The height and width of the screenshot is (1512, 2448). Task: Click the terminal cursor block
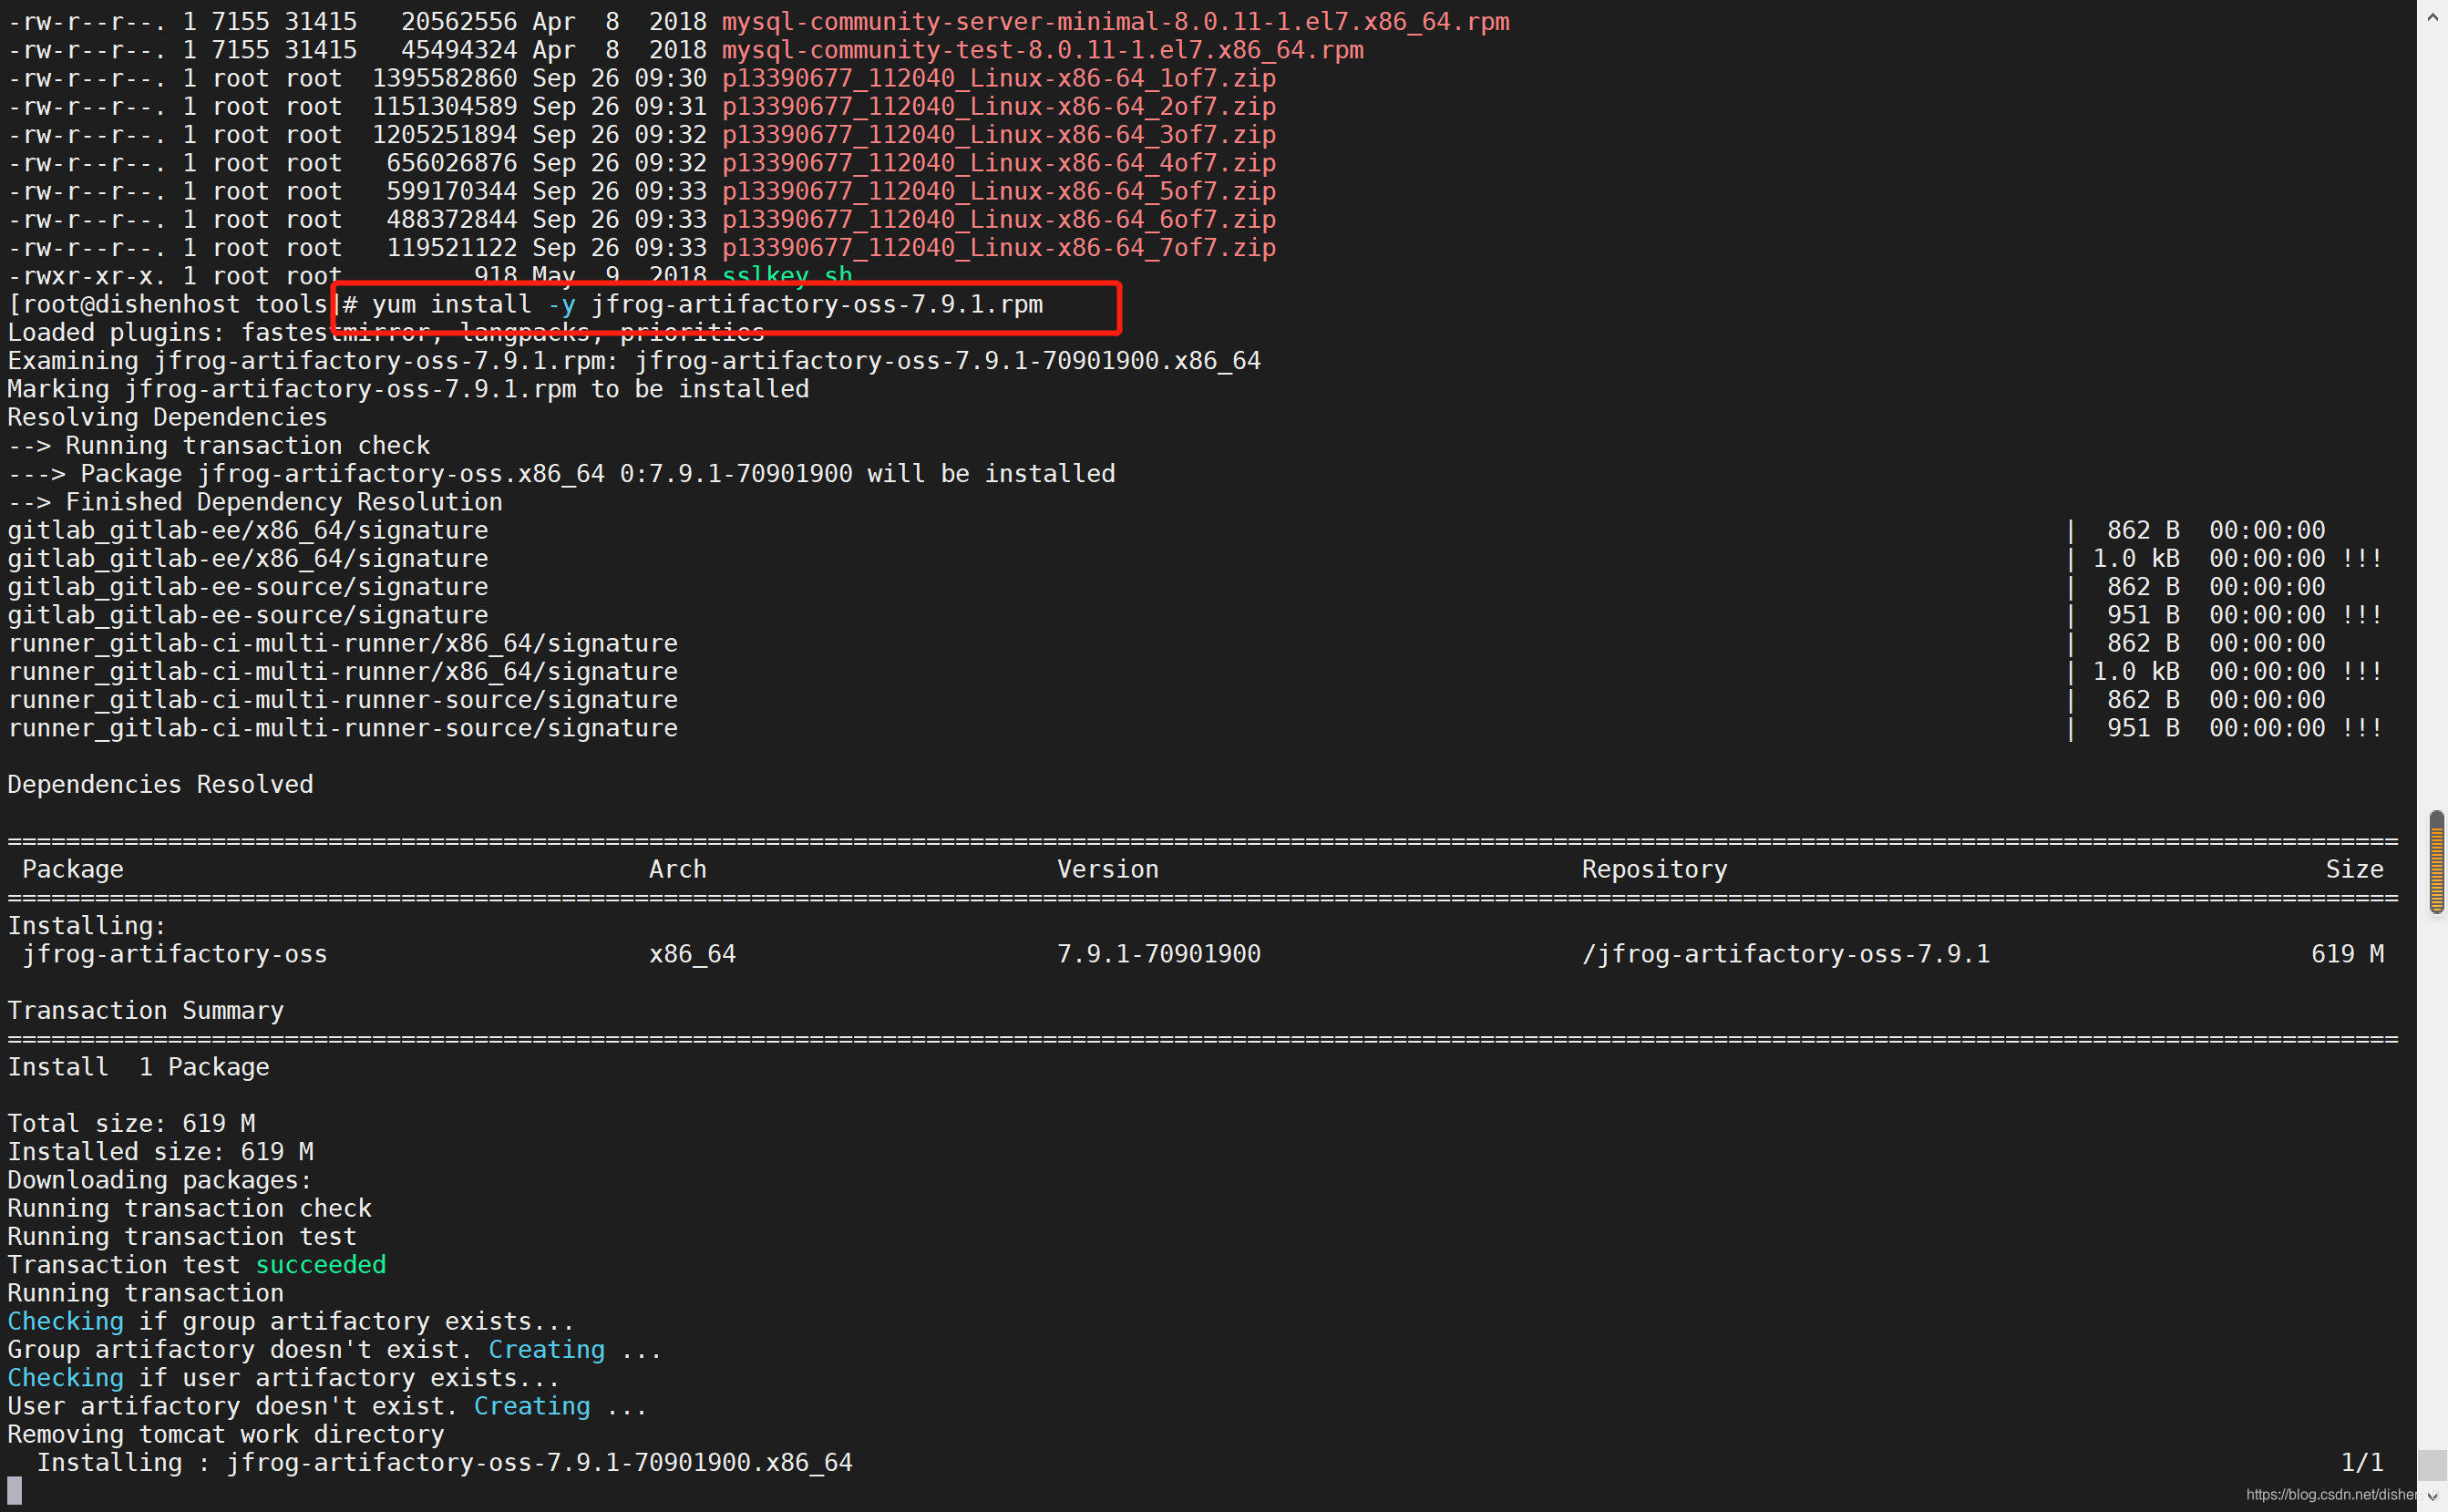click(14, 1490)
